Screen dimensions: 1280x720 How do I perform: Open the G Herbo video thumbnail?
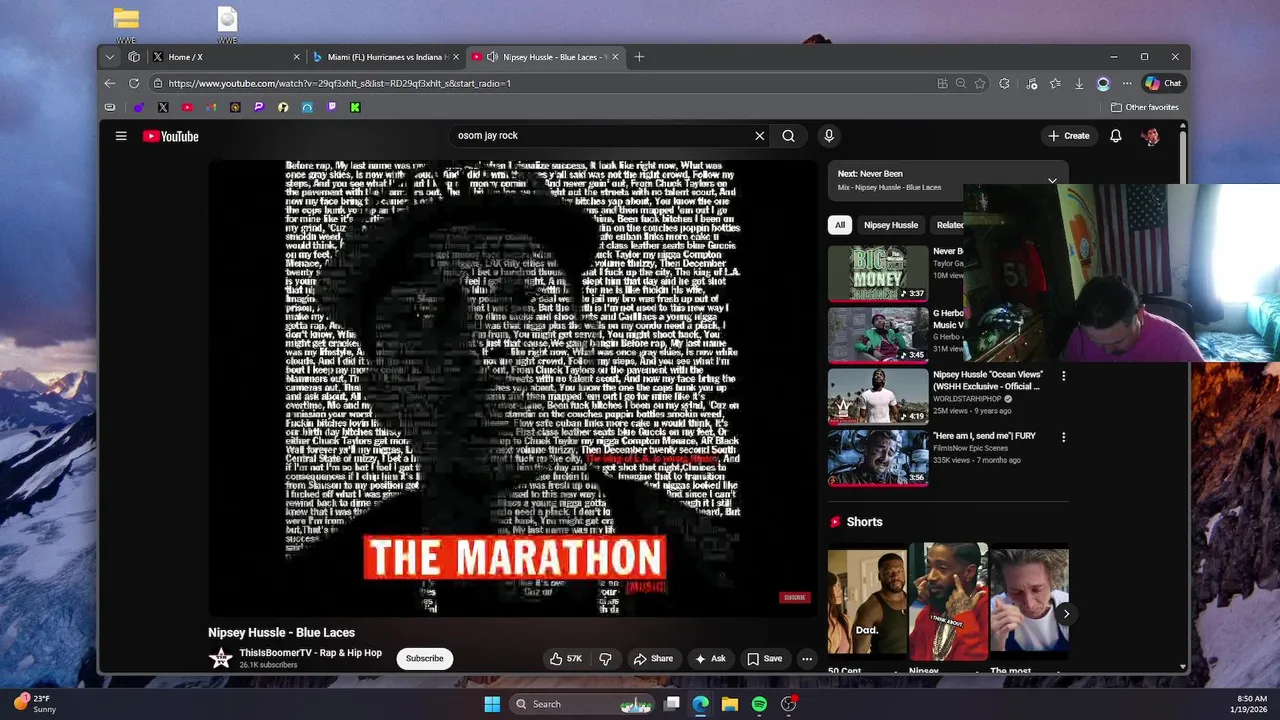(878, 335)
